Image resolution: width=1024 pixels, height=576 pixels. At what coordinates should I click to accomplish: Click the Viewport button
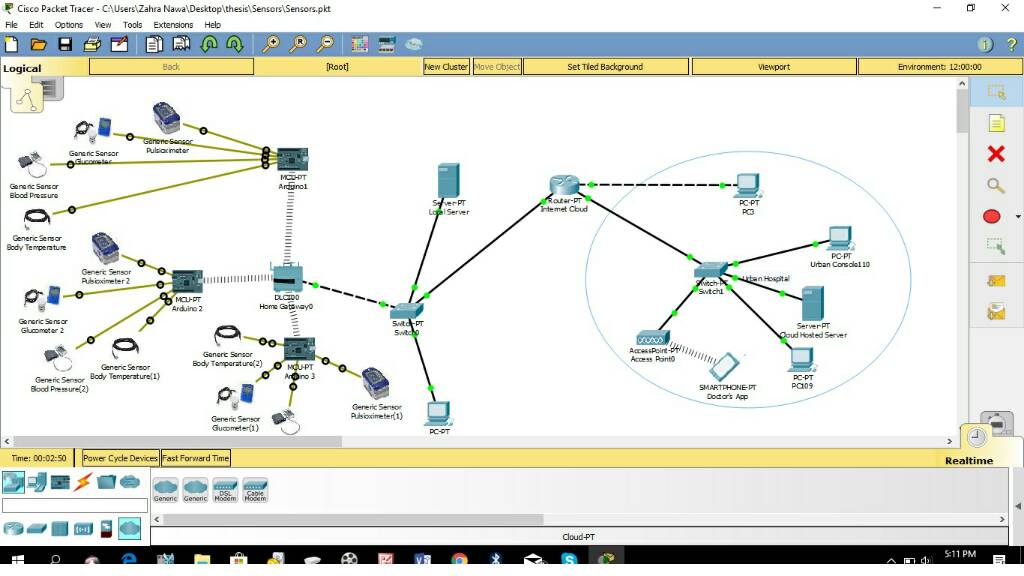[774, 67]
